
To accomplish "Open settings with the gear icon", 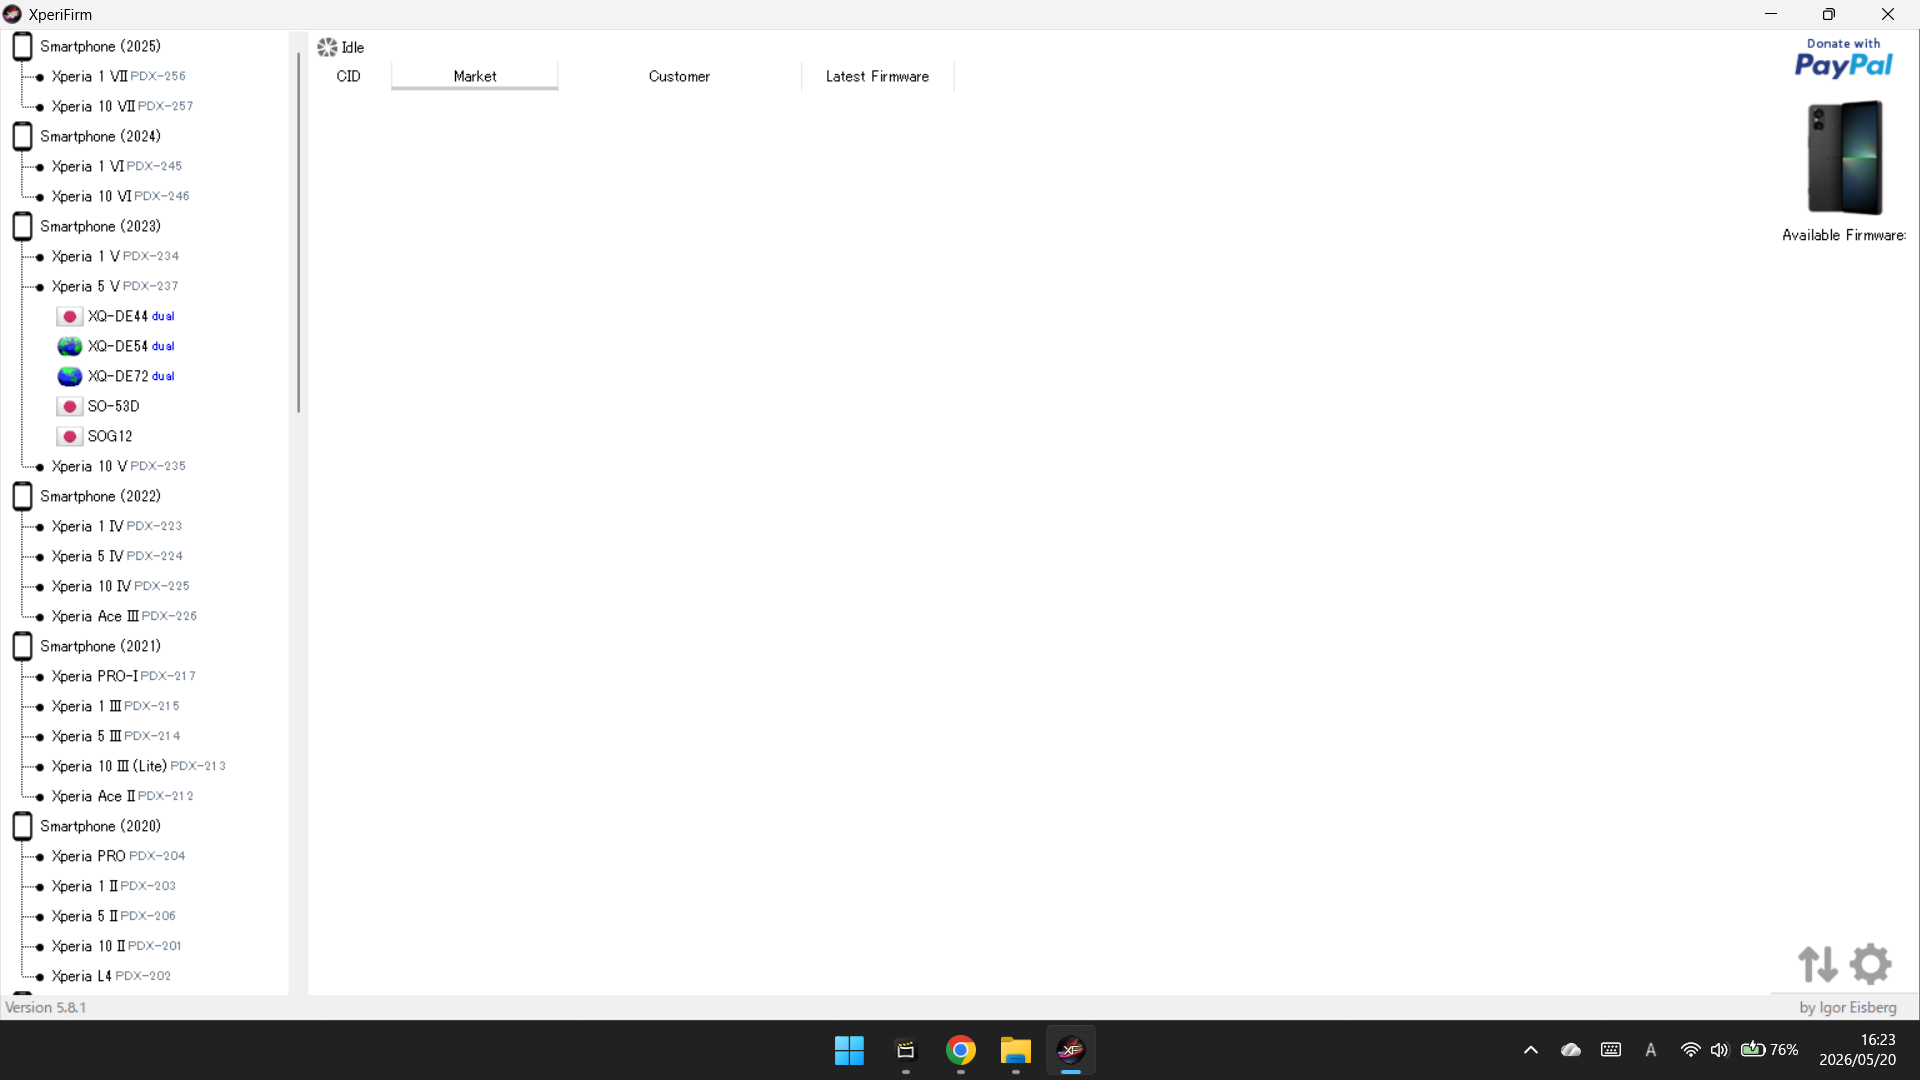I will tap(1870, 964).
